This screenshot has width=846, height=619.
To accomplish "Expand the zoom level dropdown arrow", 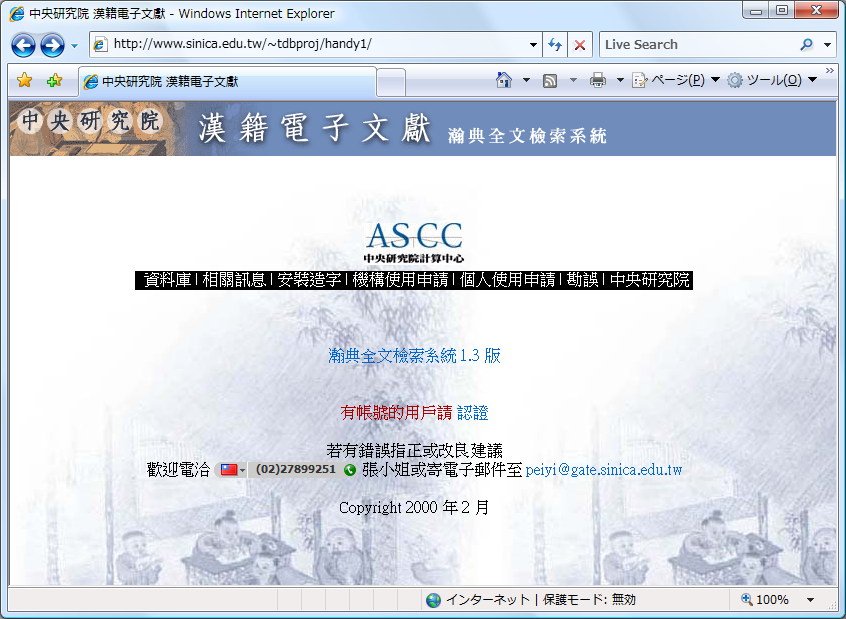I will click(810, 600).
